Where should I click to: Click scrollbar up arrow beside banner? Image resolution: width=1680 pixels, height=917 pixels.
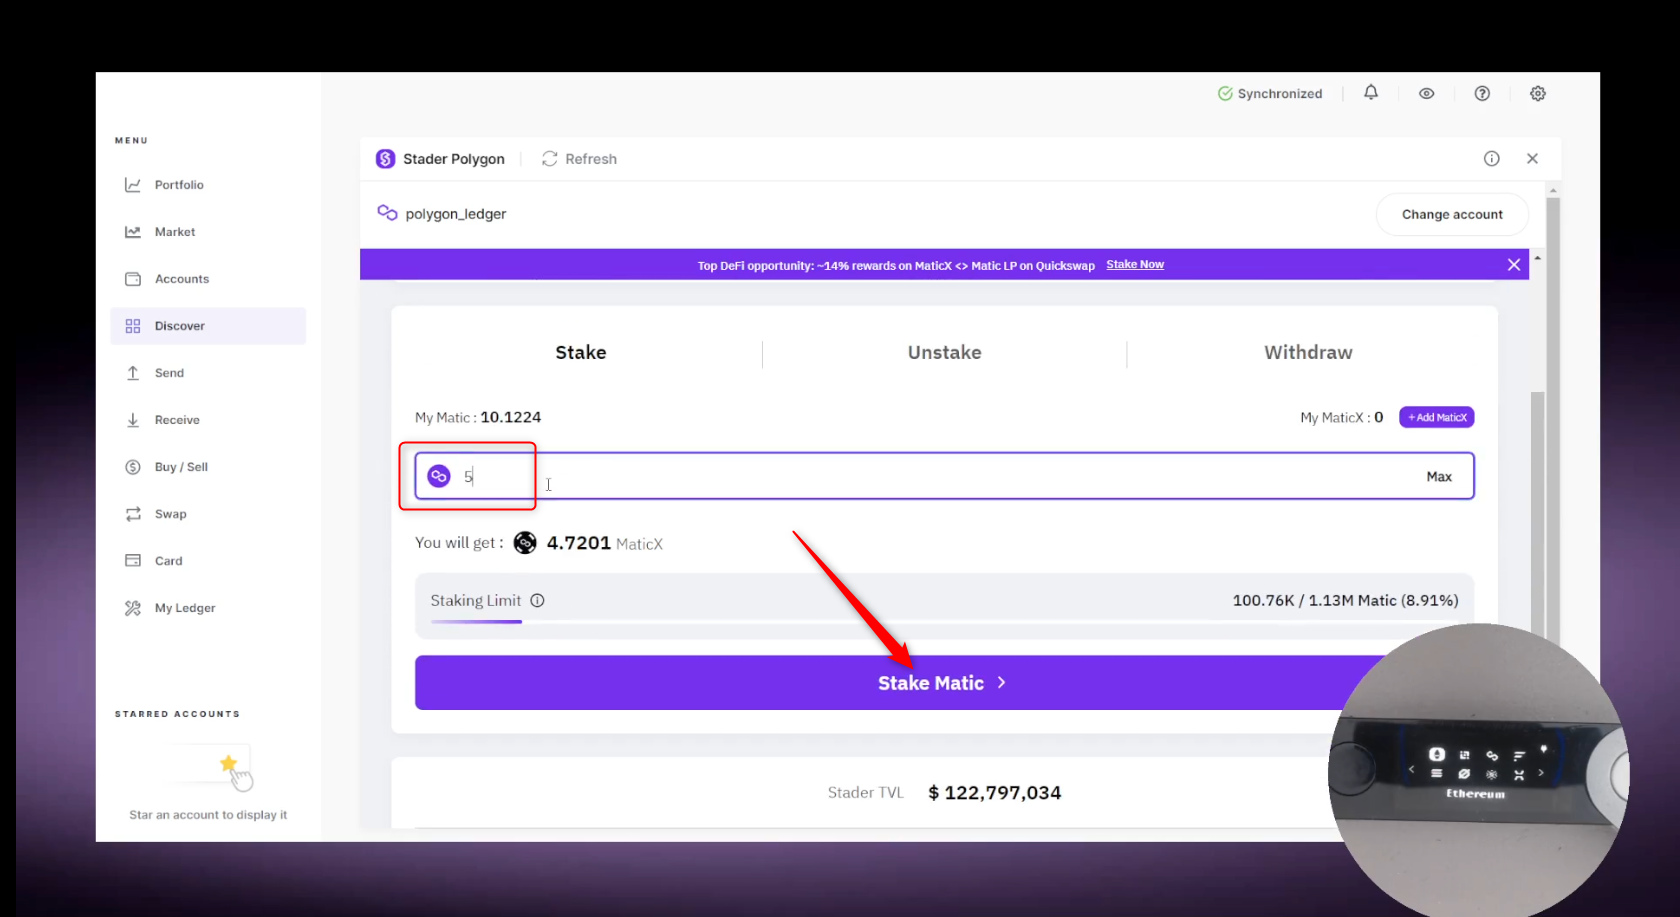click(x=1538, y=258)
